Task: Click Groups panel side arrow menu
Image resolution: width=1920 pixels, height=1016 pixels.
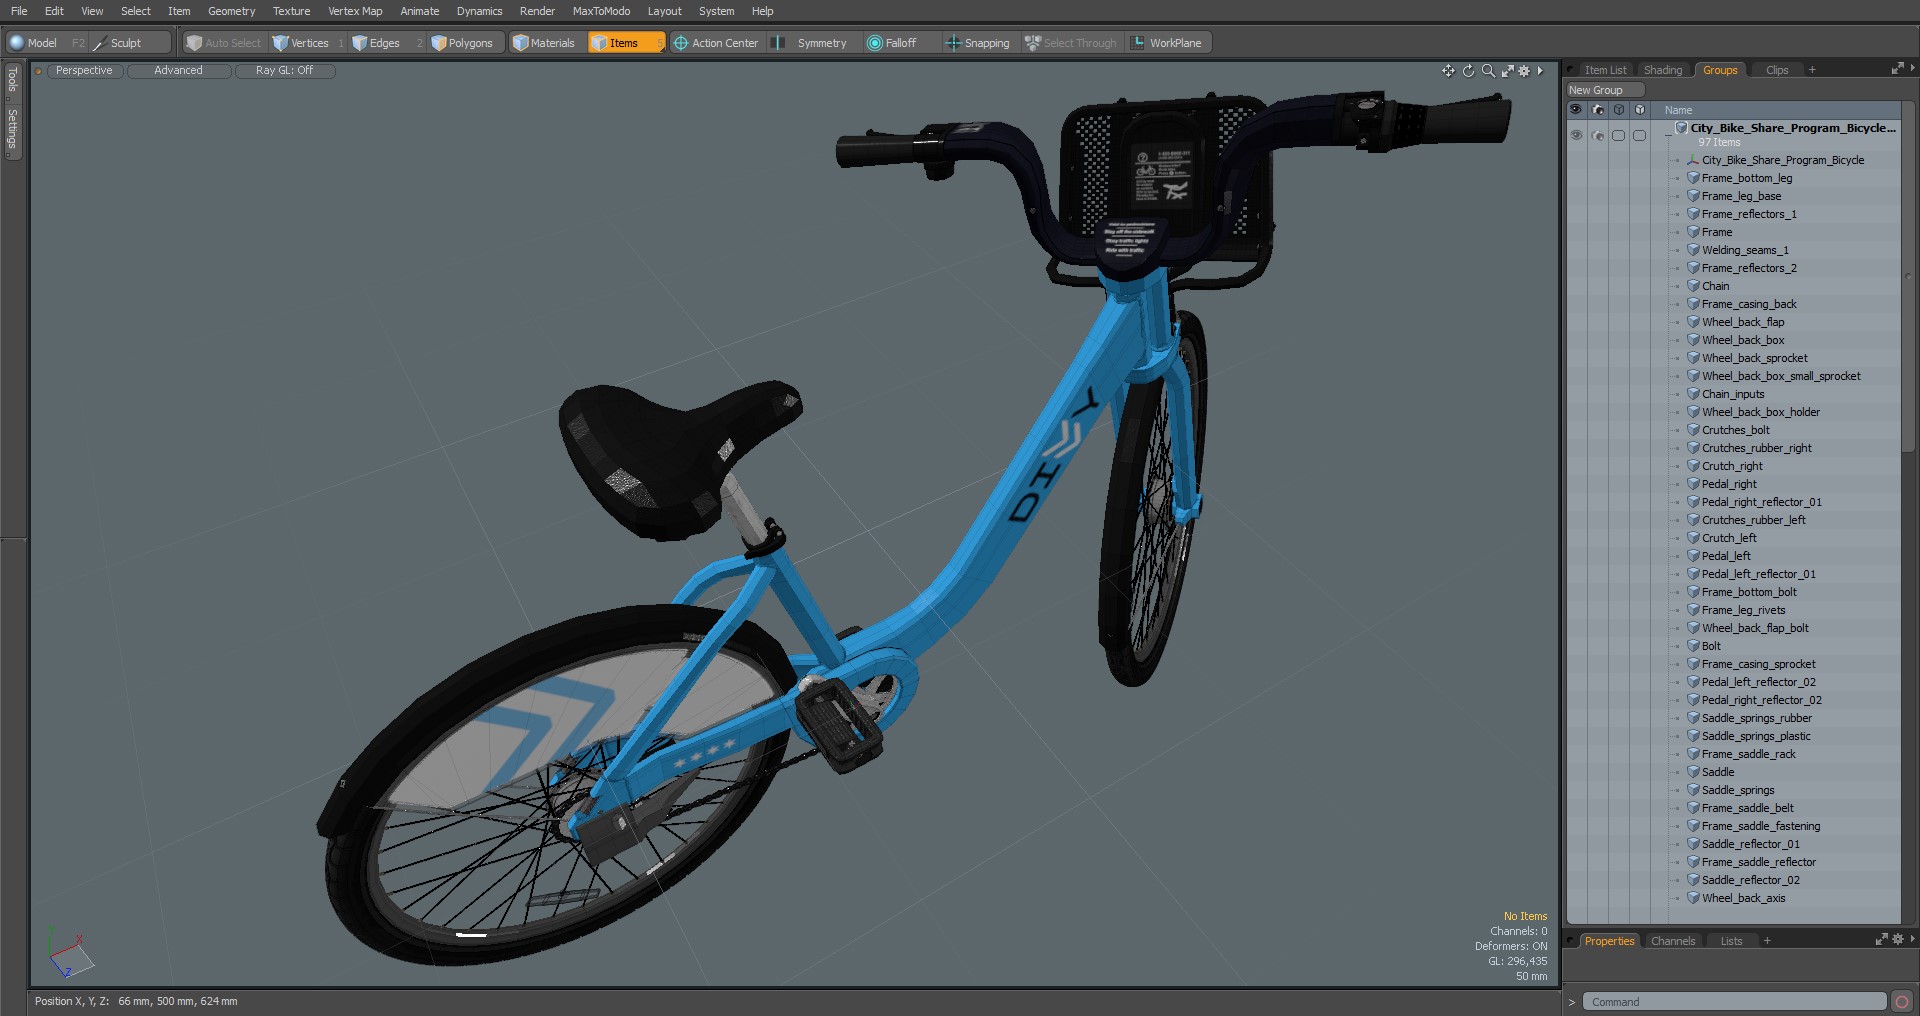Action: 1912,69
